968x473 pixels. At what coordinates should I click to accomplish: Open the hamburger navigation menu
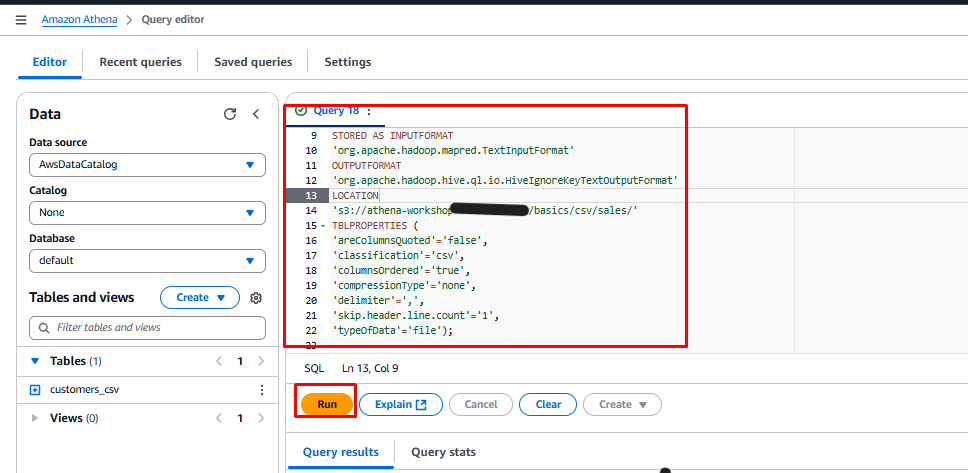21,20
